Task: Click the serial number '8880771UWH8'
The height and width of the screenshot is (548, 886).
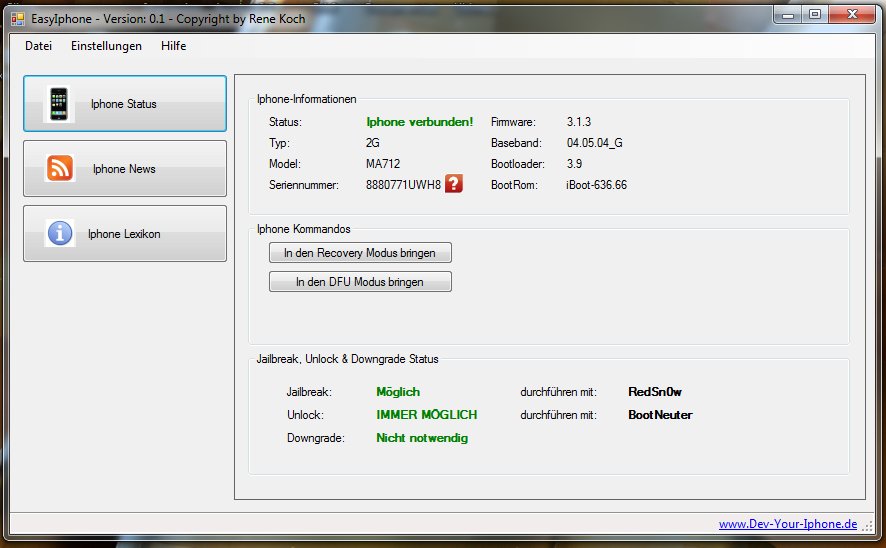Action: coord(403,185)
